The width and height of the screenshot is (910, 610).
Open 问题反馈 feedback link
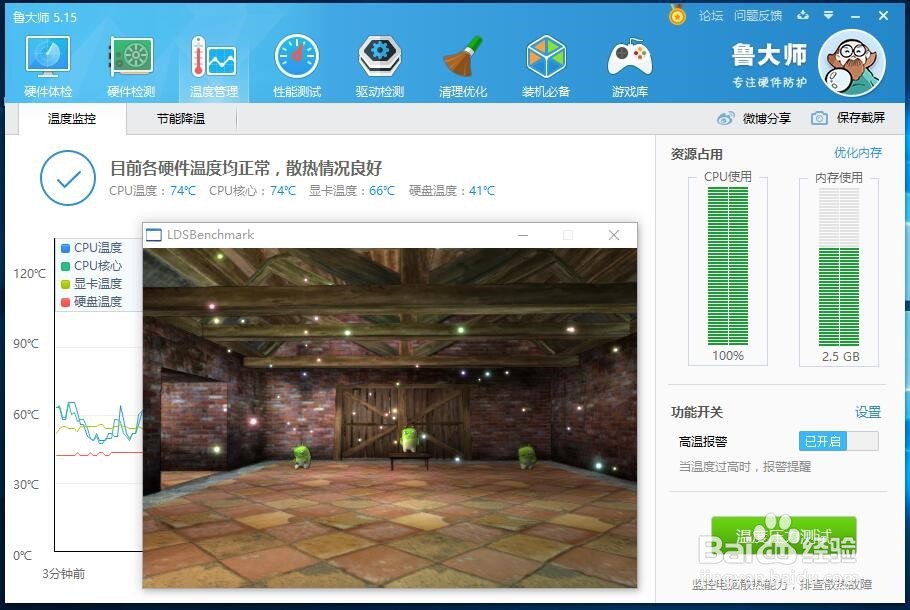pyautogui.click(x=758, y=16)
